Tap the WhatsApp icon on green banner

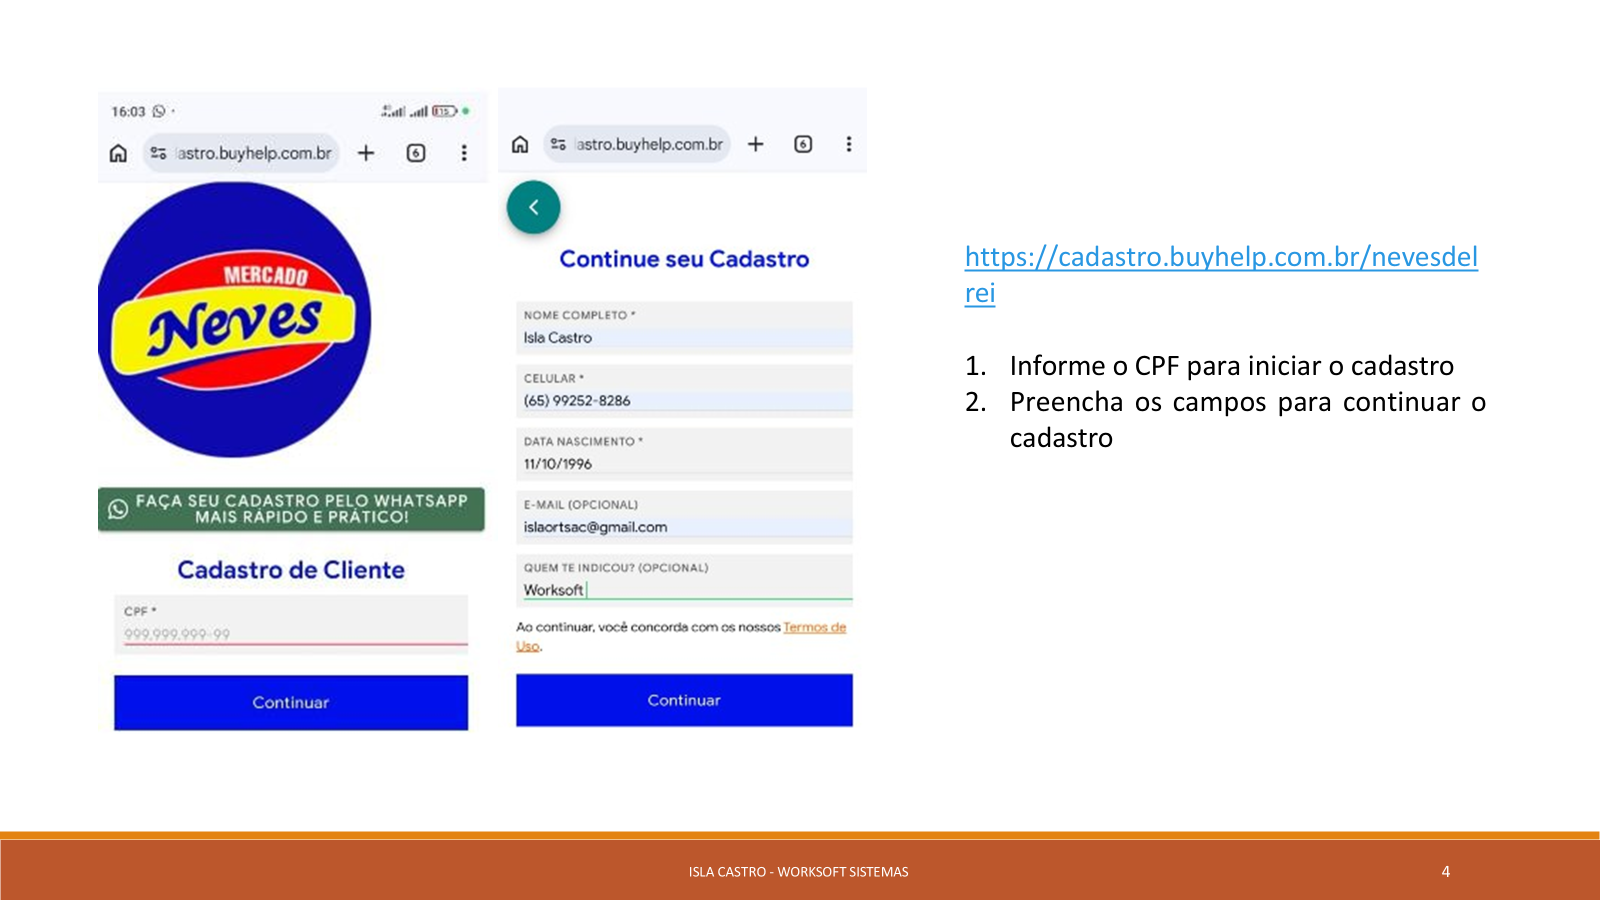(118, 509)
